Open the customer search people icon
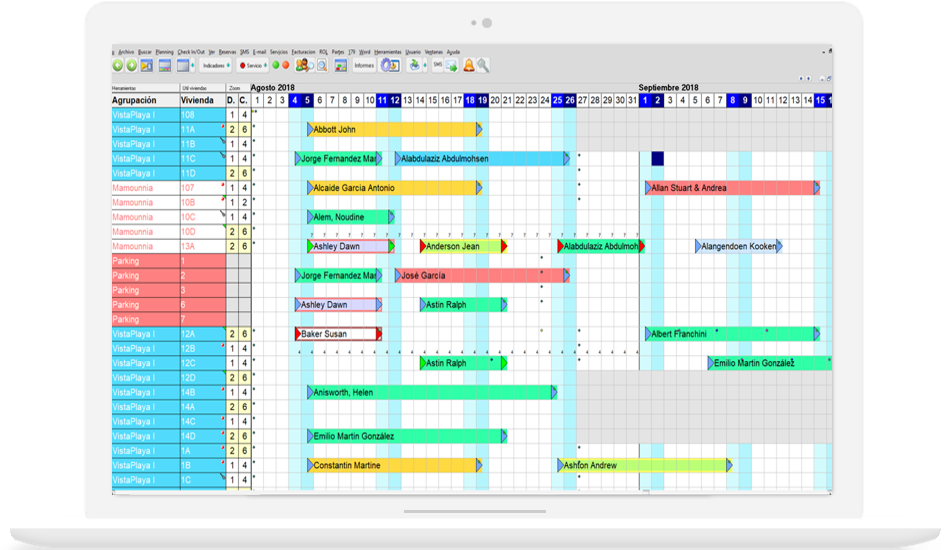Image resolution: width=950 pixels, height=550 pixels. 303,65
